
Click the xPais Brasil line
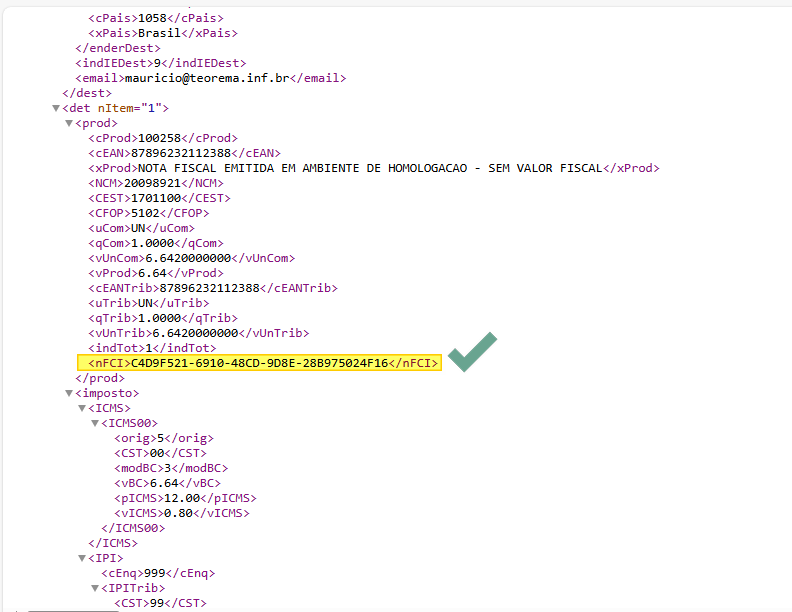pyautogui.click(x=163, y=33)
